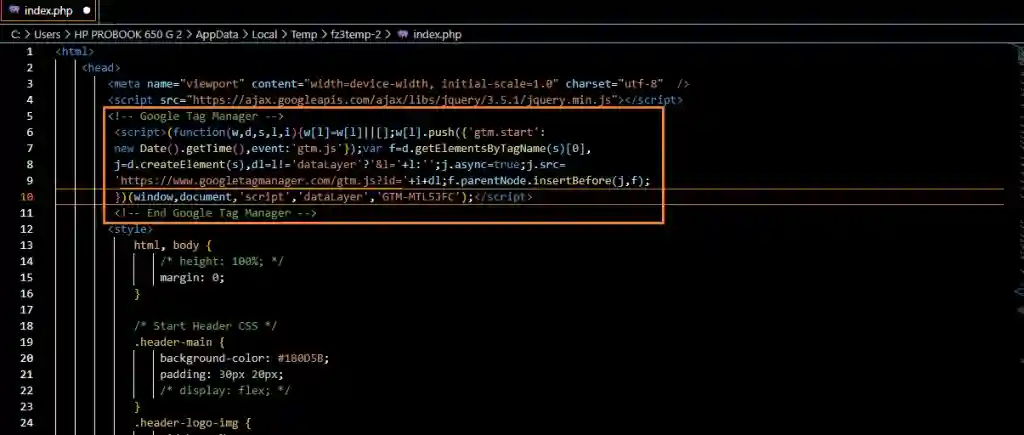Image resolution: width=1024 pixels, height=435 pixels.
Task: Open the Users breadcrumb folder
Action: tap(47, 35)
